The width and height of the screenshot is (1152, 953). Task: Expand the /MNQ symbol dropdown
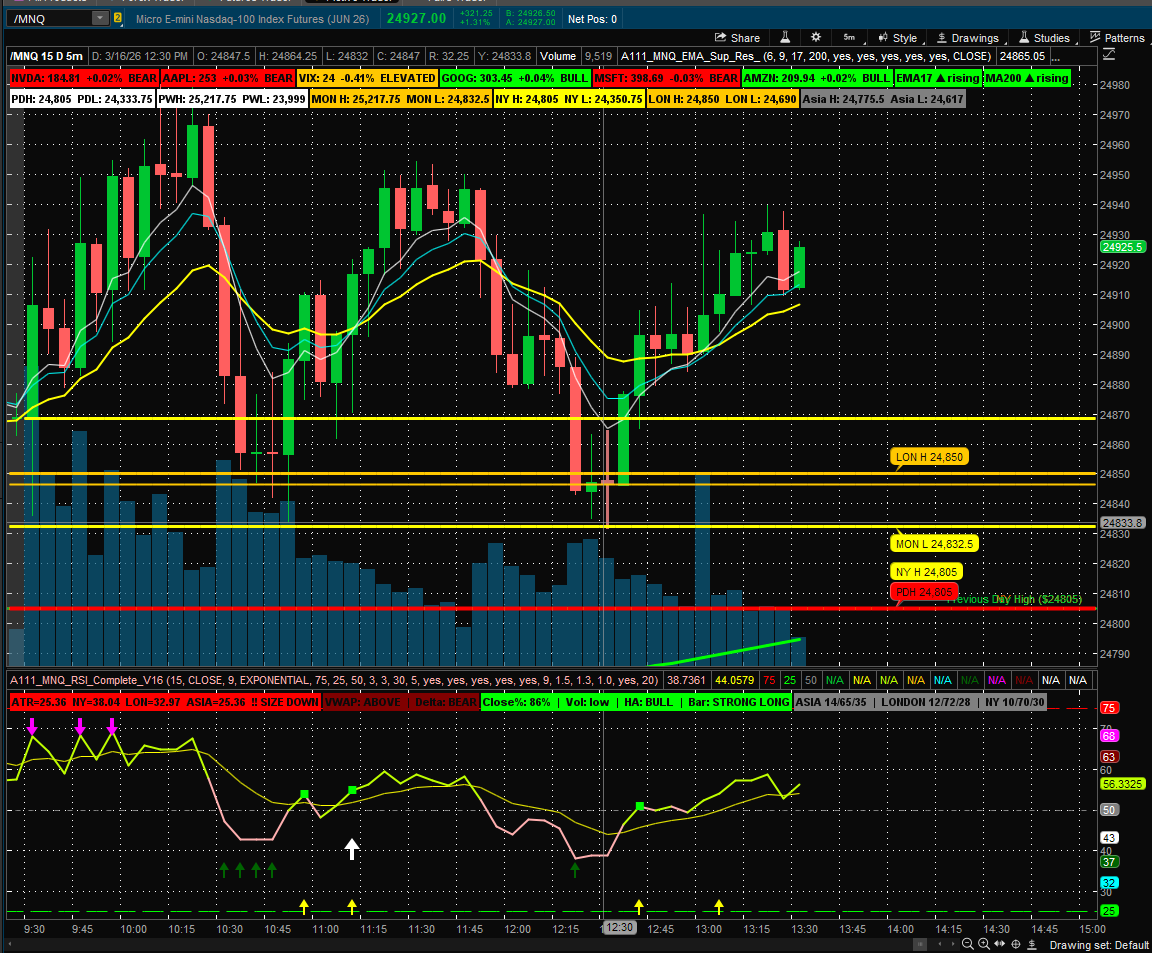(x=100, y=18)
